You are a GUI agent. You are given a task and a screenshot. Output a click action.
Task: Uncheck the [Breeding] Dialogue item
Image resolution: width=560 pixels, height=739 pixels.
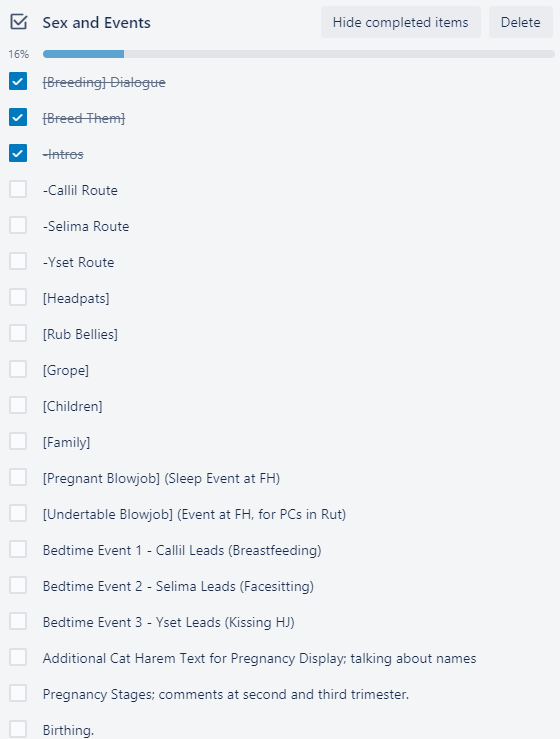pyautogui.click(x=18, y=81)
